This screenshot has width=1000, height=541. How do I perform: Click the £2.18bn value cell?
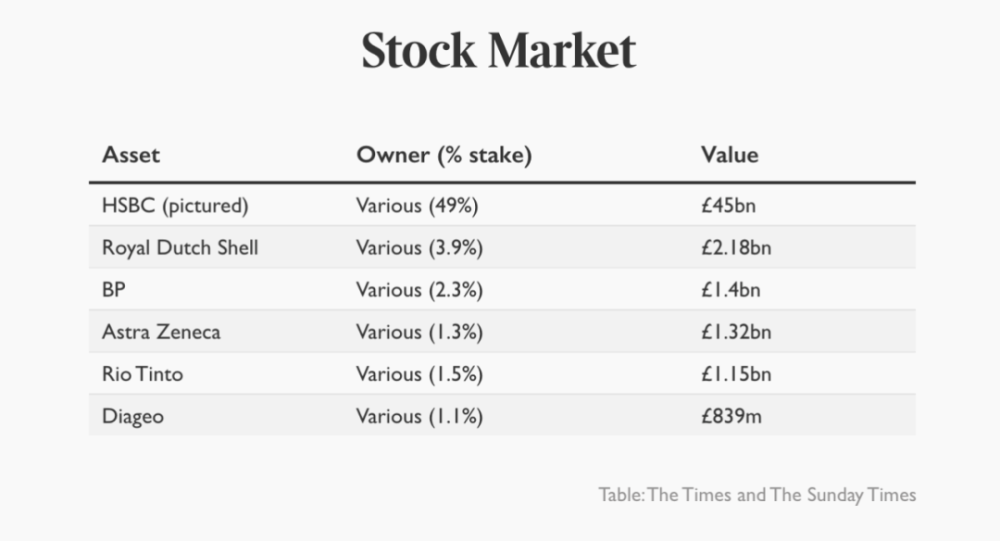tap(736, 248)
